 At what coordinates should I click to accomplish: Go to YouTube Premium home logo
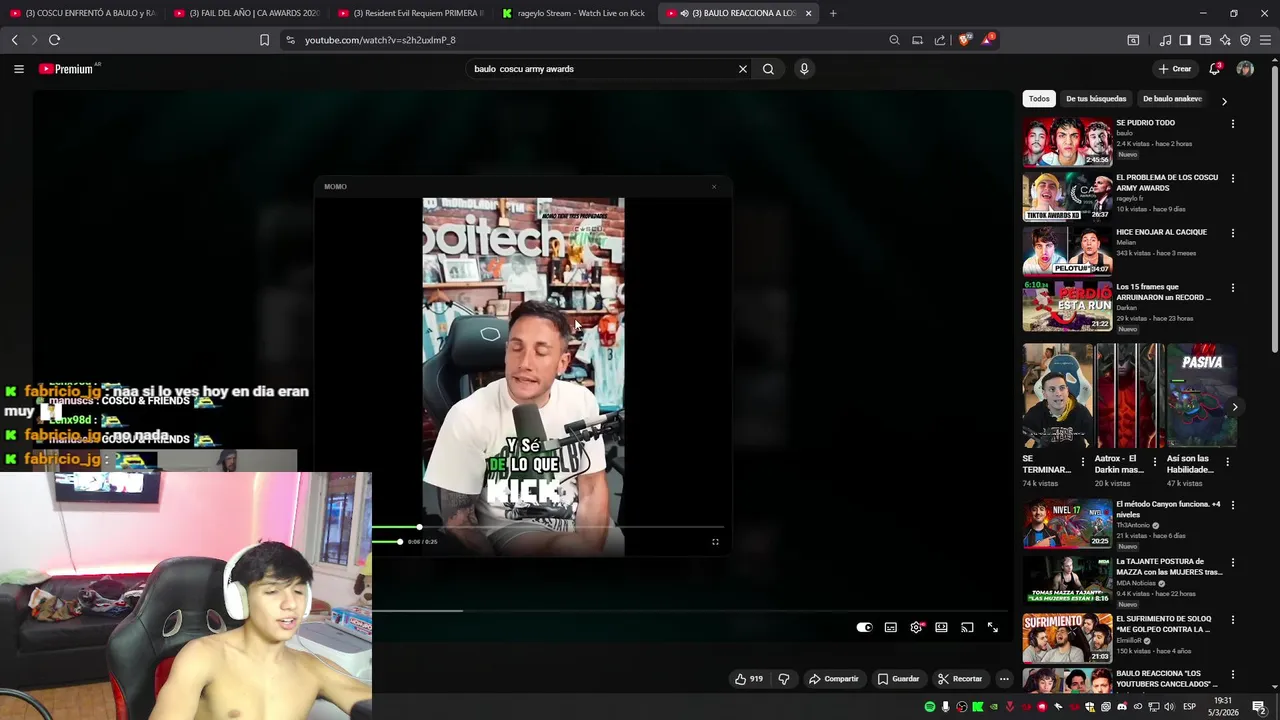click(68, 69)
